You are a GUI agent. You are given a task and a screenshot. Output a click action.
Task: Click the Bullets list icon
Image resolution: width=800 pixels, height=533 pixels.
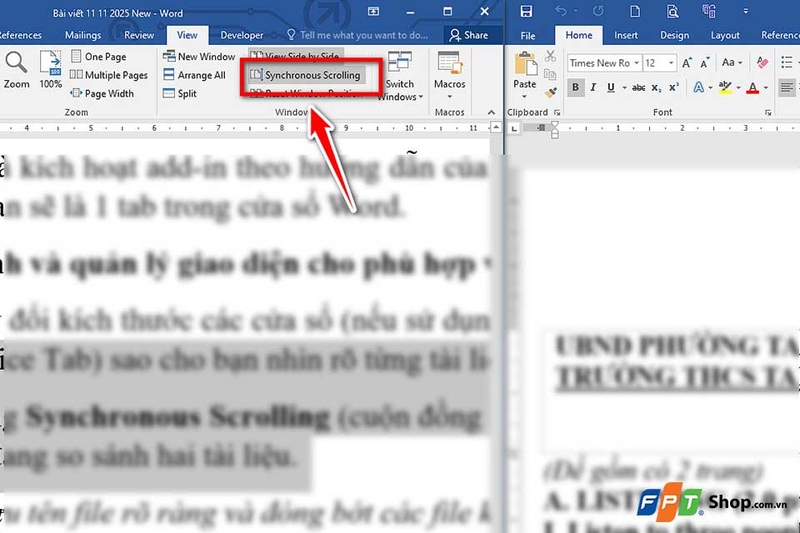[786, 63]
